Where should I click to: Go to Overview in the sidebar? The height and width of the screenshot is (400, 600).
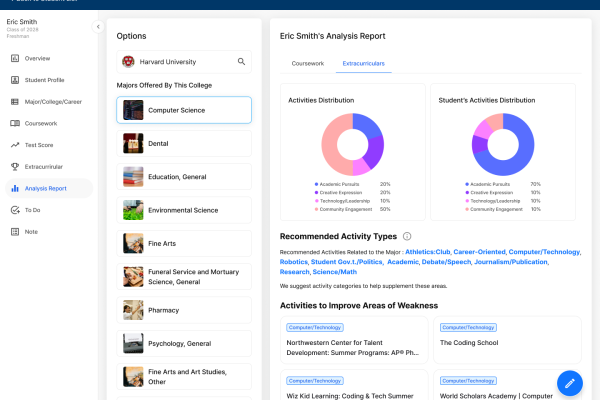pyautogui.click(x=38, y=58)
